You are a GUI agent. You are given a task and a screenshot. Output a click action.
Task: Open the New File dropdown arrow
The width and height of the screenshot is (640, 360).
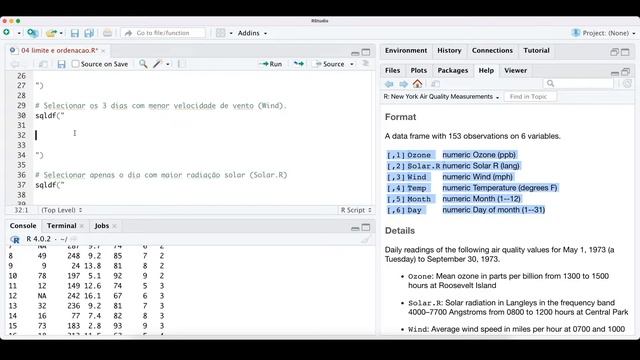(19, 33)
